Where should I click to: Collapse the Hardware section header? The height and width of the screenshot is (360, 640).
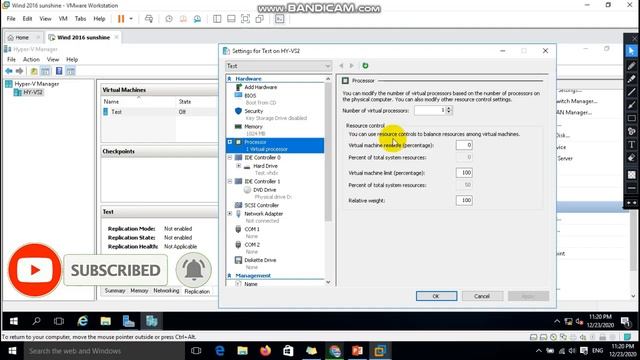click(229, 78)
